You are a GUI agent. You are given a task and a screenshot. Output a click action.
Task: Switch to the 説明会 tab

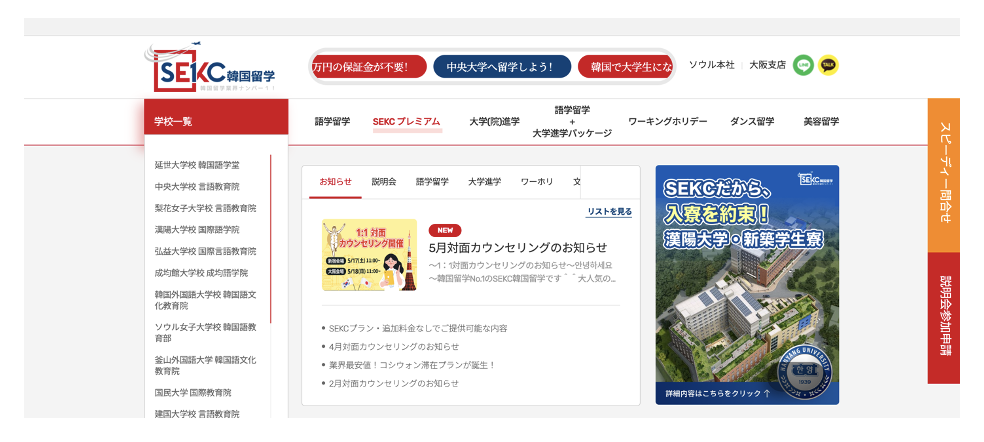tap(383, 182)
